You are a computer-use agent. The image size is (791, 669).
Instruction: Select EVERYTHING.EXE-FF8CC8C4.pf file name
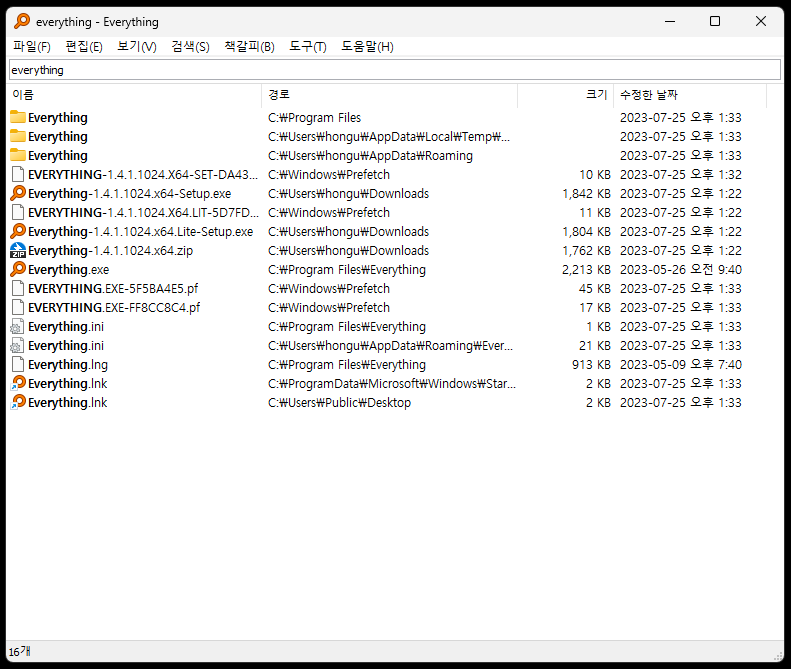(114, 308)
